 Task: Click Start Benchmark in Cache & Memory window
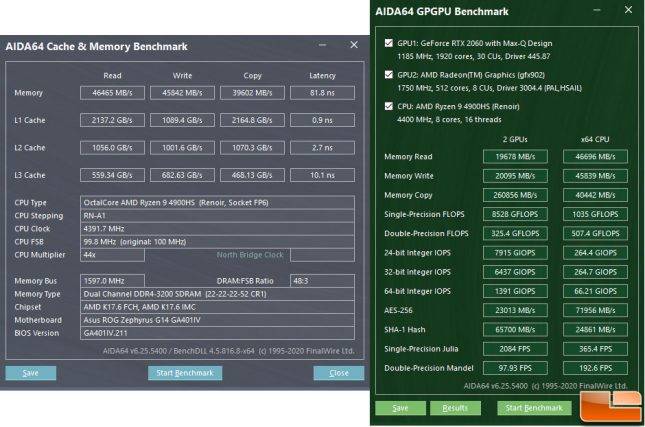tap(185, 373)
